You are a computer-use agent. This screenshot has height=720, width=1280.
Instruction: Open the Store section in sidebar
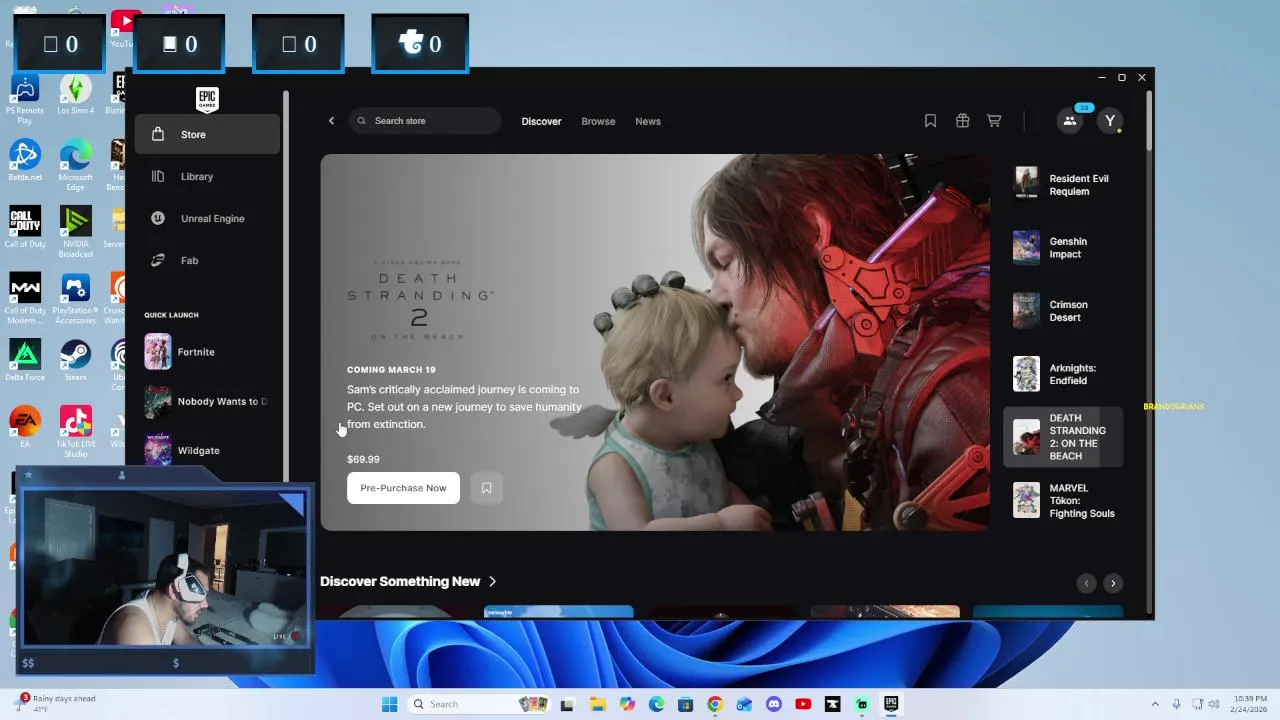pos(207,134)
